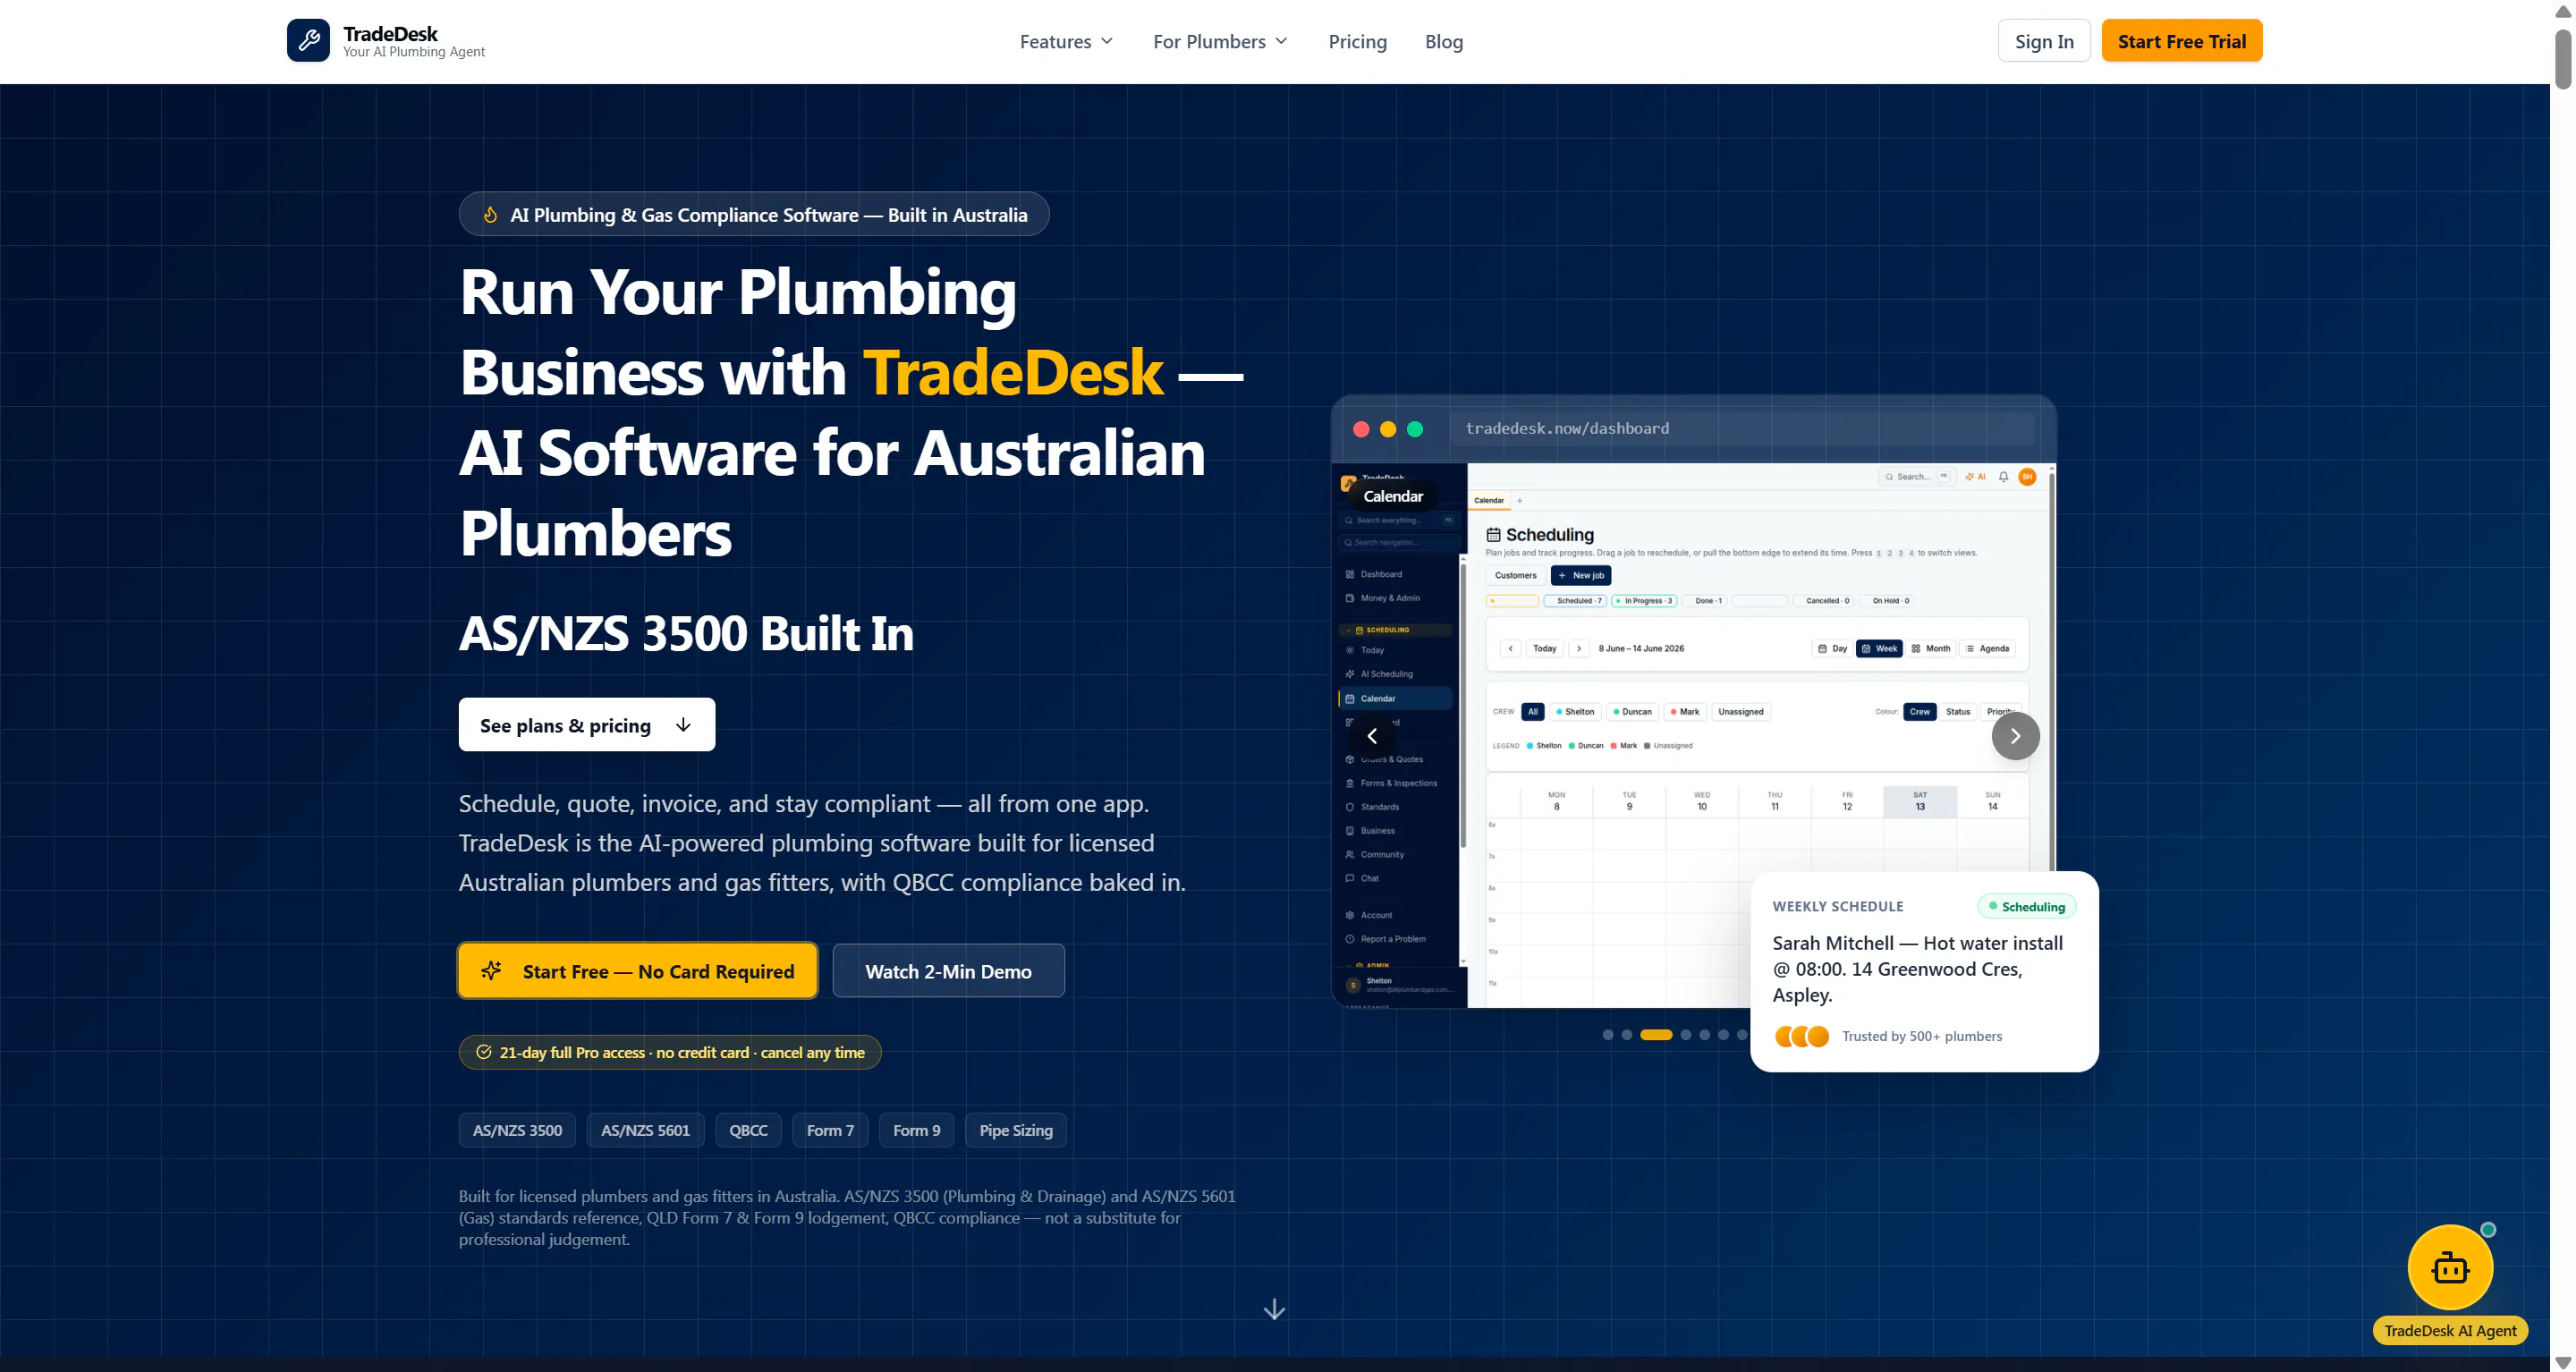This screenshot has height=1372, width=2576.
Task: Click the Watch 2-Min Demo button
Action: pyautogui.click(x=948, y=970)
